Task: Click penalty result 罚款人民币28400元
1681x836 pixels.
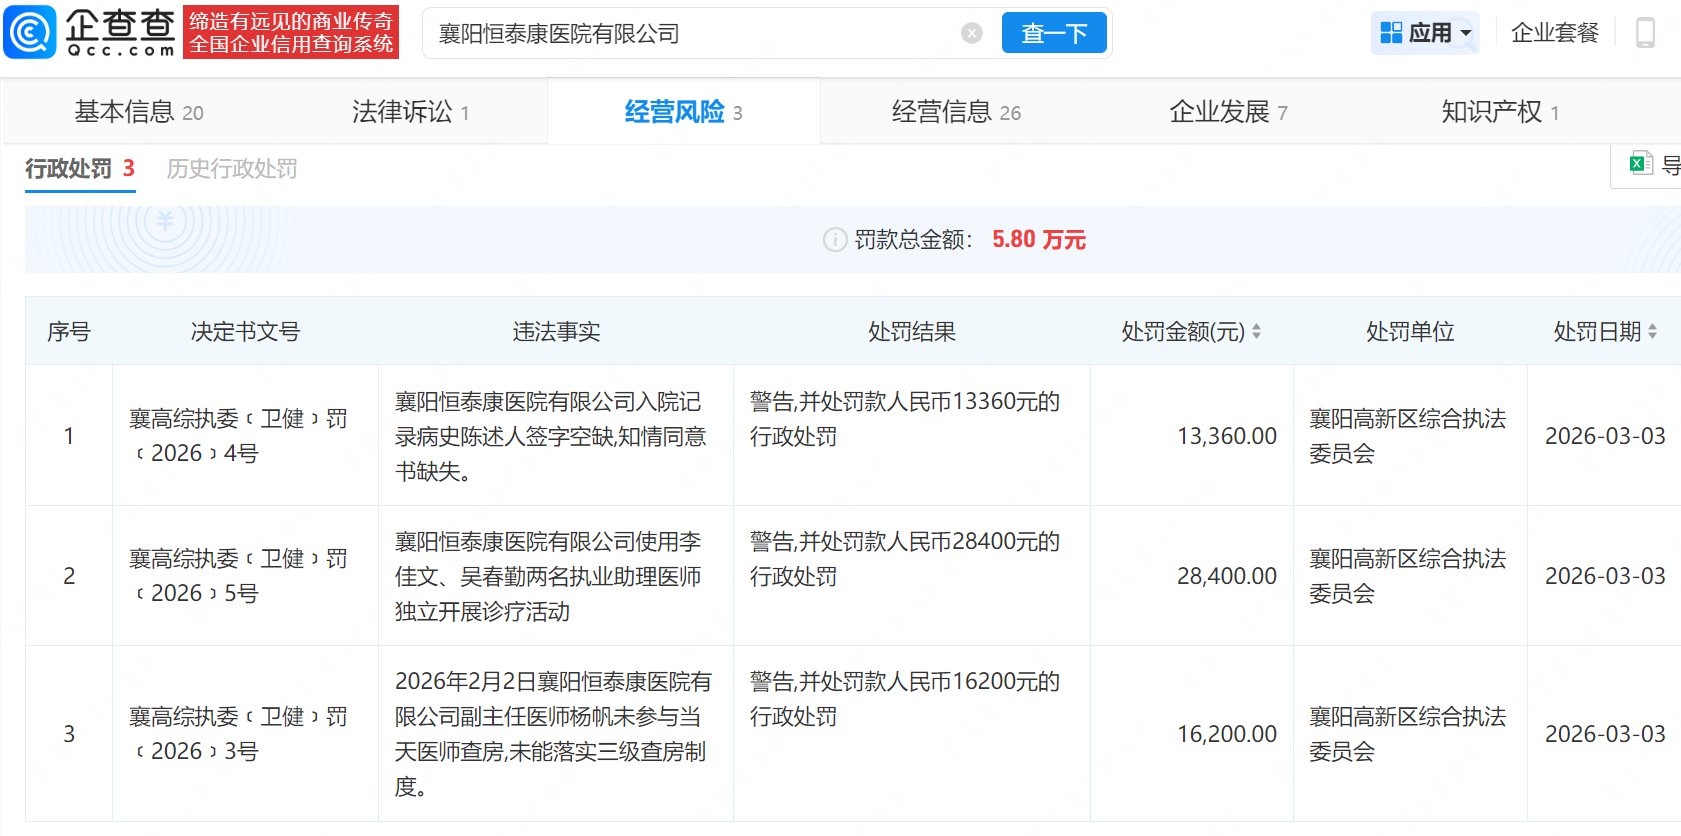Action: (x=905, y=559)
